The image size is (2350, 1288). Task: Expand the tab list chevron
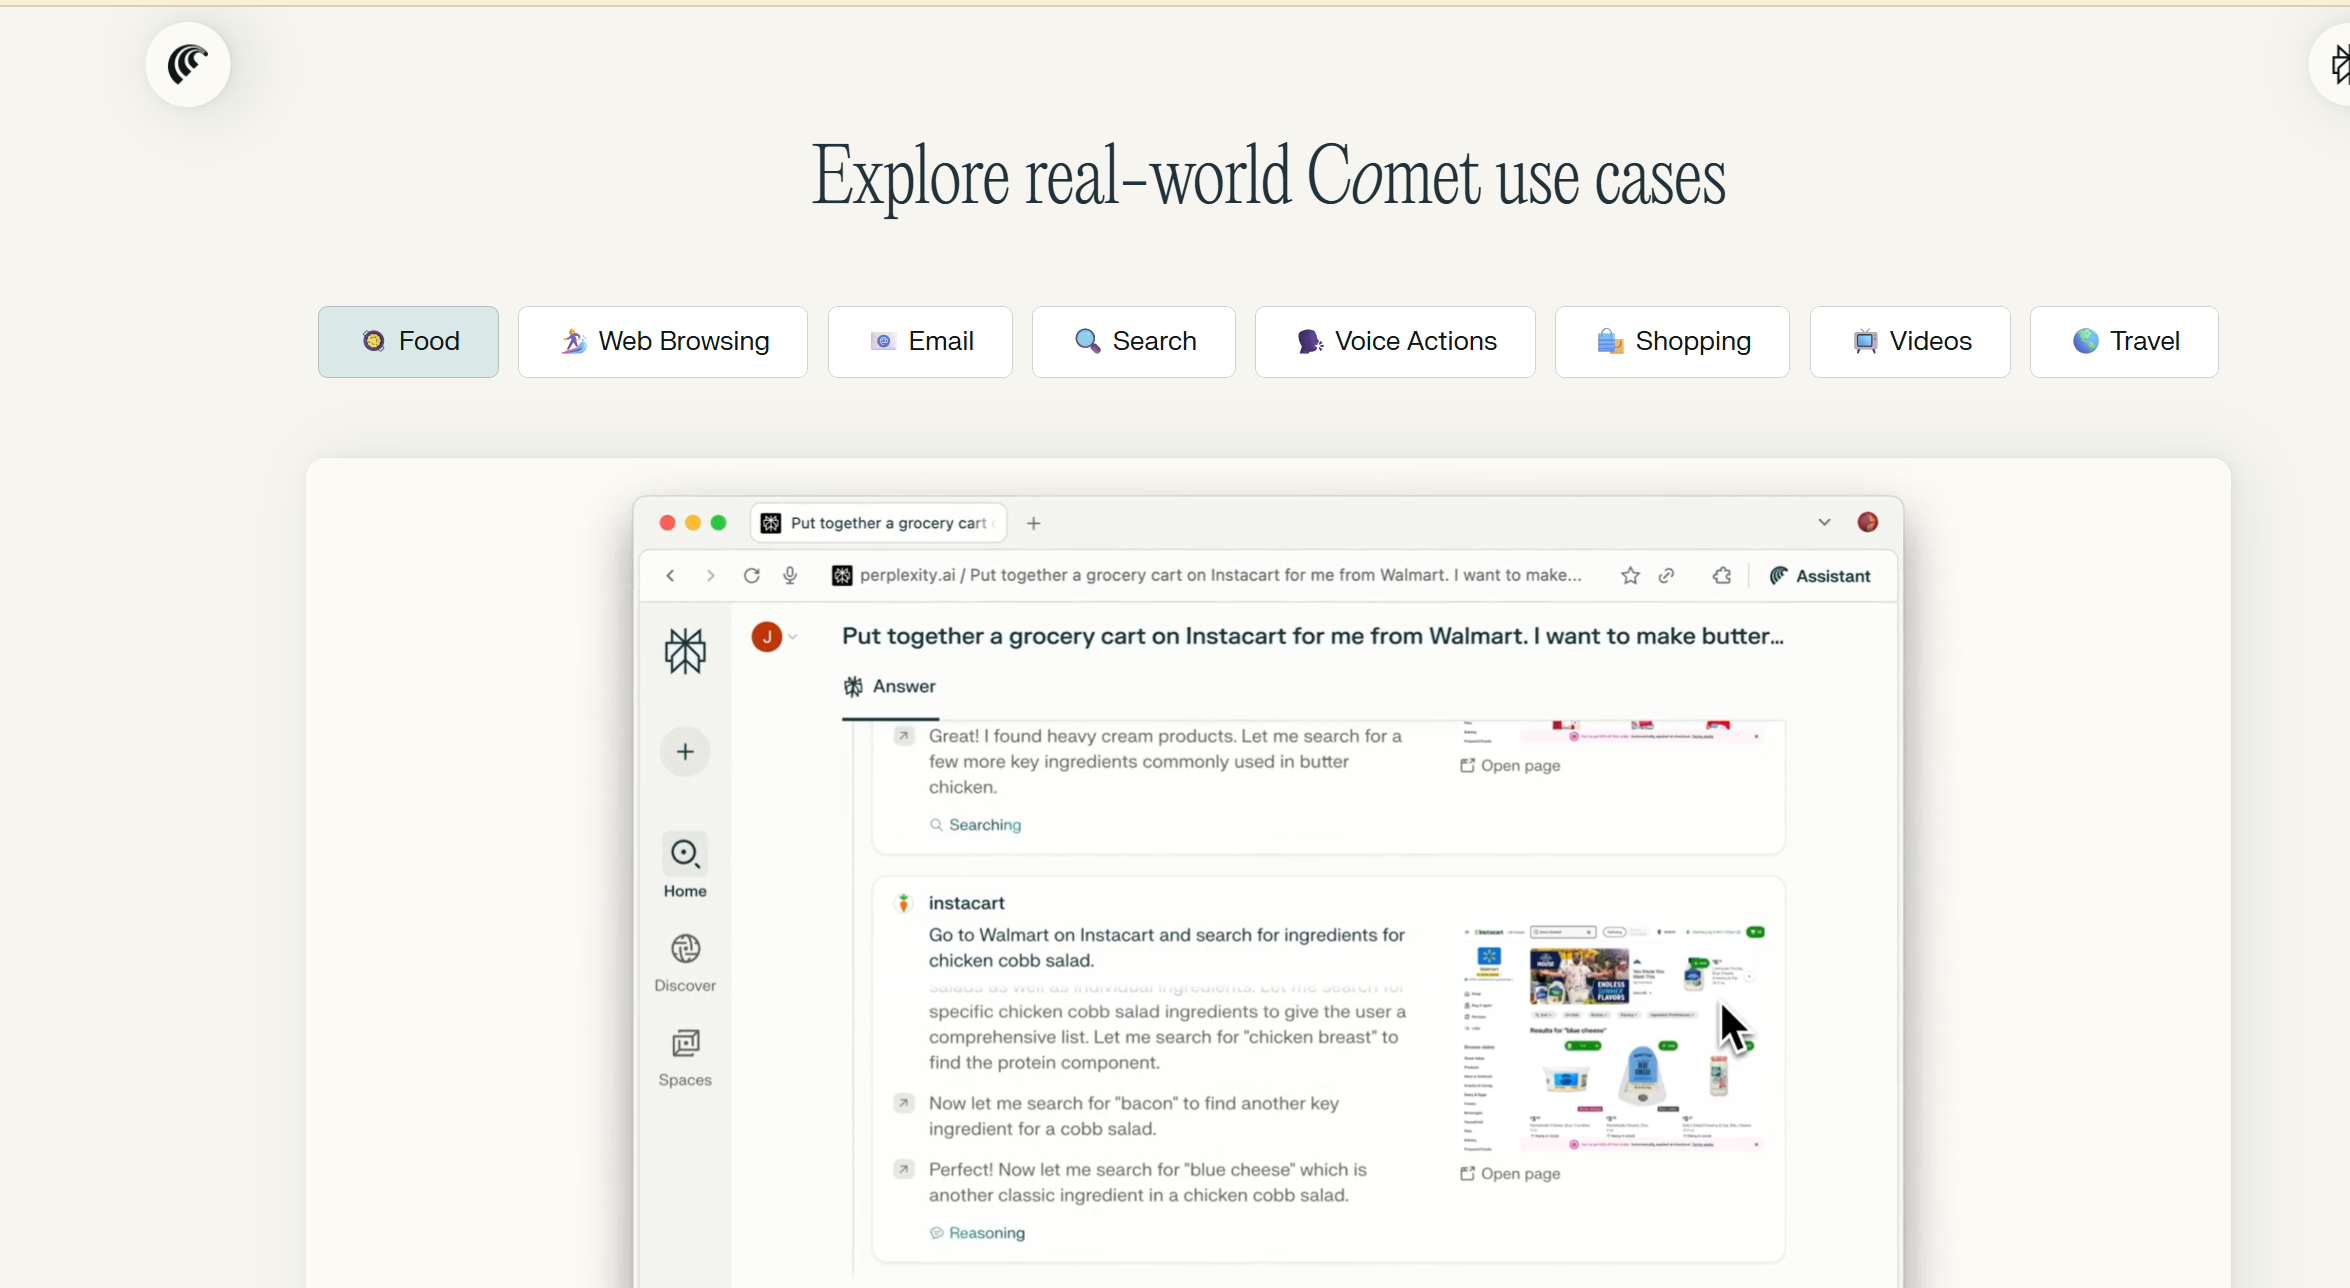click(1824, 523)
